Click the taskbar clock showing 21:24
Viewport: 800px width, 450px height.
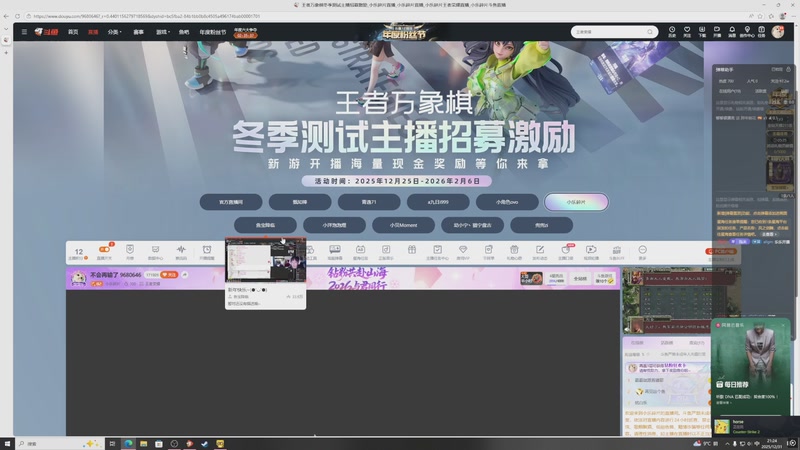[772, 443]
